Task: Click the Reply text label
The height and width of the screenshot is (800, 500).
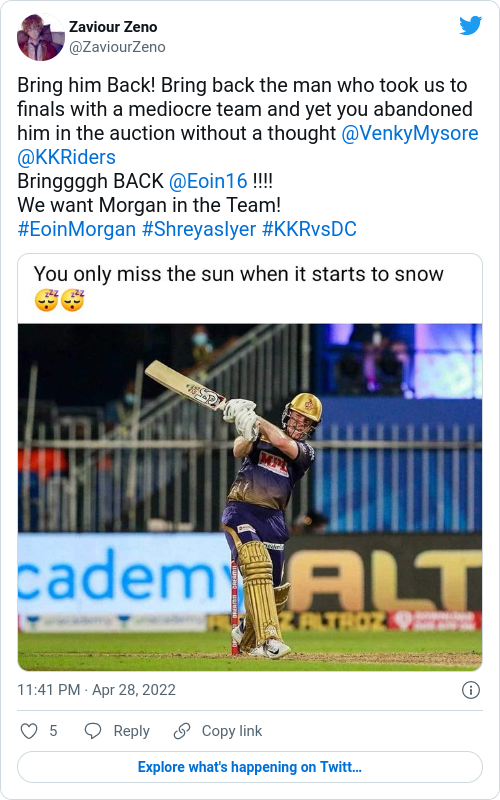Action: click(x=131, y=731)
